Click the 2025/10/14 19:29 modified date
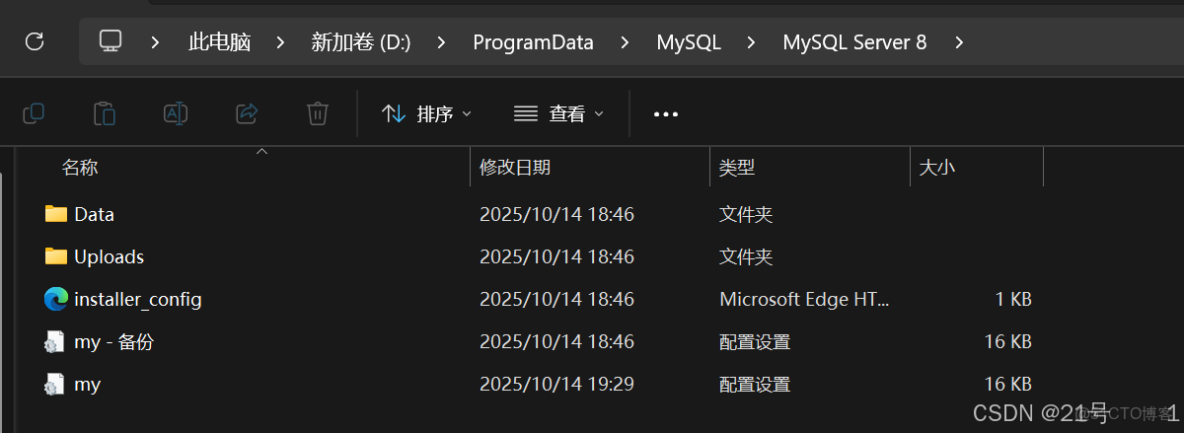 pos(557,385)
